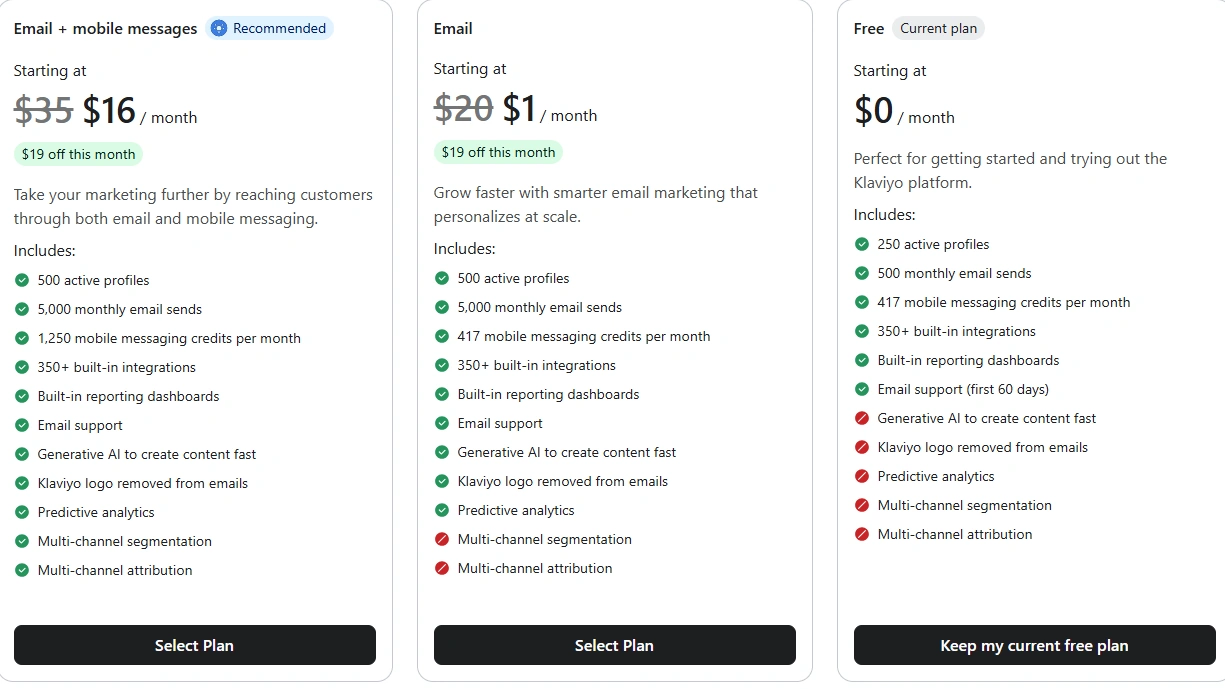Image resolution: width=1225 pixels, height=689 pixels.
Task: Click check beside 350+ built-in integrations in Free plan
Action: 862,331
